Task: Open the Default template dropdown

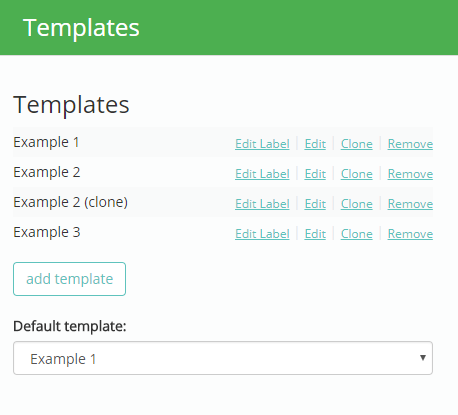Action: [x=223, y=358]
